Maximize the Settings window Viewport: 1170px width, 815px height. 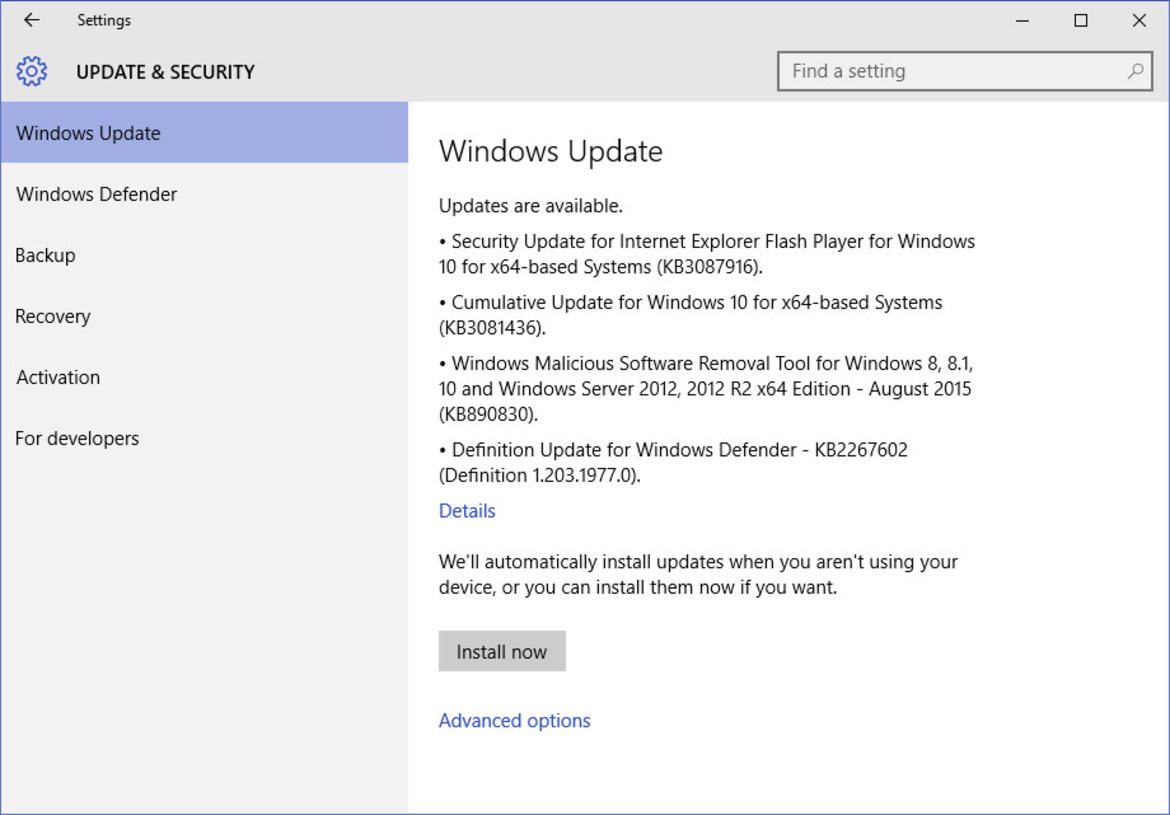[1080, 20]
